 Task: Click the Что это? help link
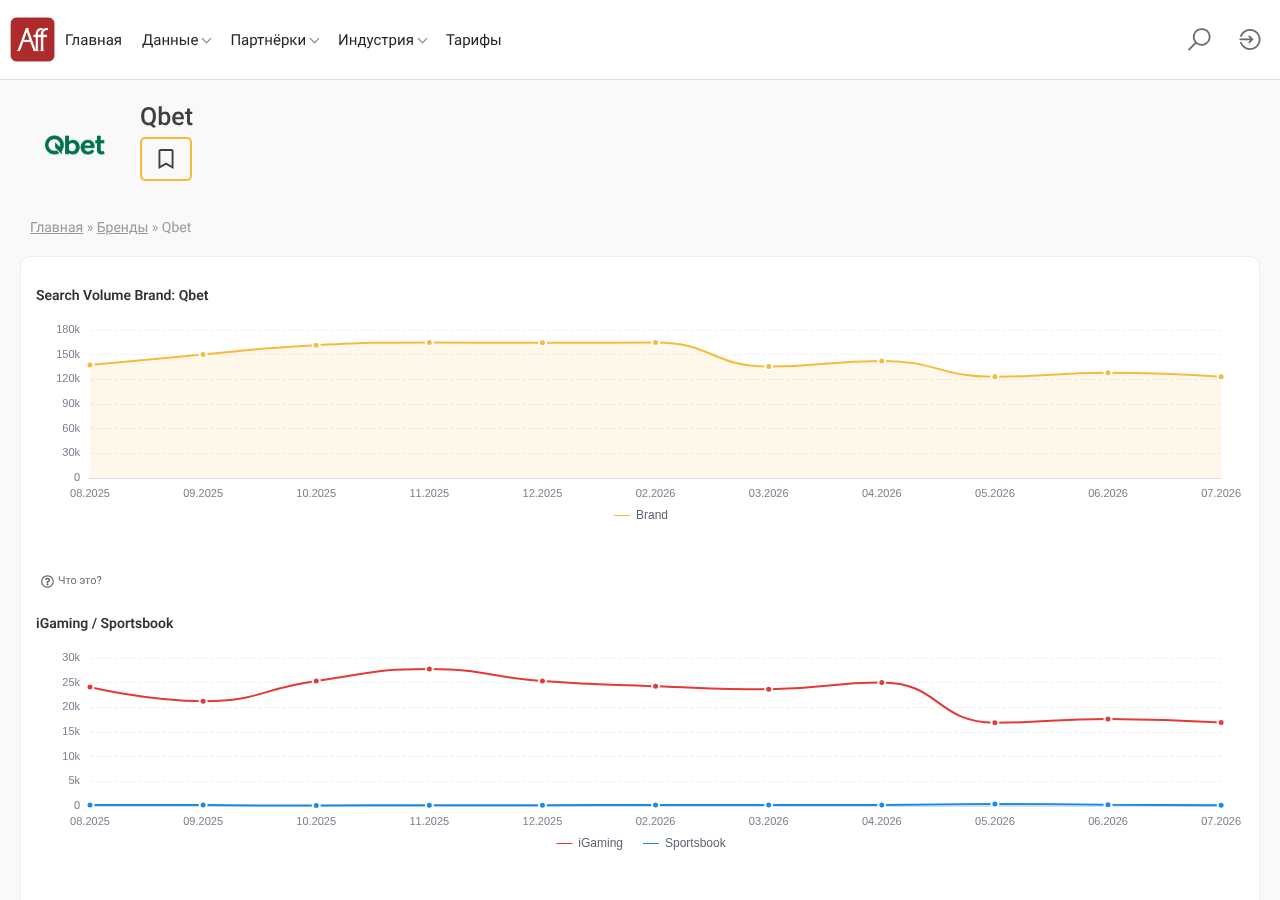click(x=80, y=581)
